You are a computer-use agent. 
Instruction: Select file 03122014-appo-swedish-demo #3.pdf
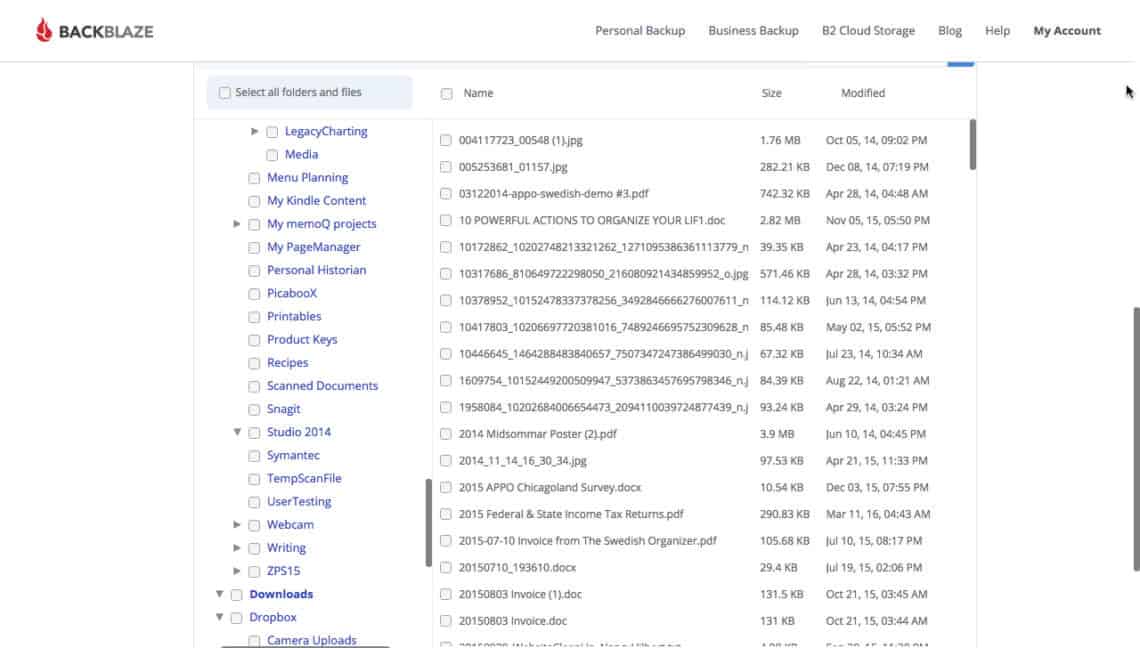tap(553, 193)
